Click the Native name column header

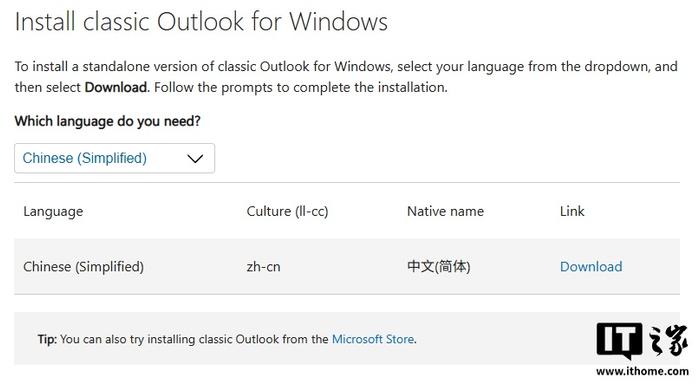click(445, 211)
